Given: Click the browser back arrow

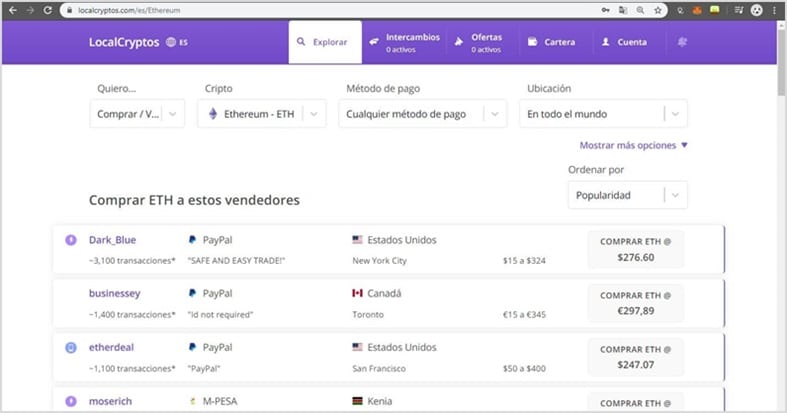Looking at the screenshot, I should point(13,10).
